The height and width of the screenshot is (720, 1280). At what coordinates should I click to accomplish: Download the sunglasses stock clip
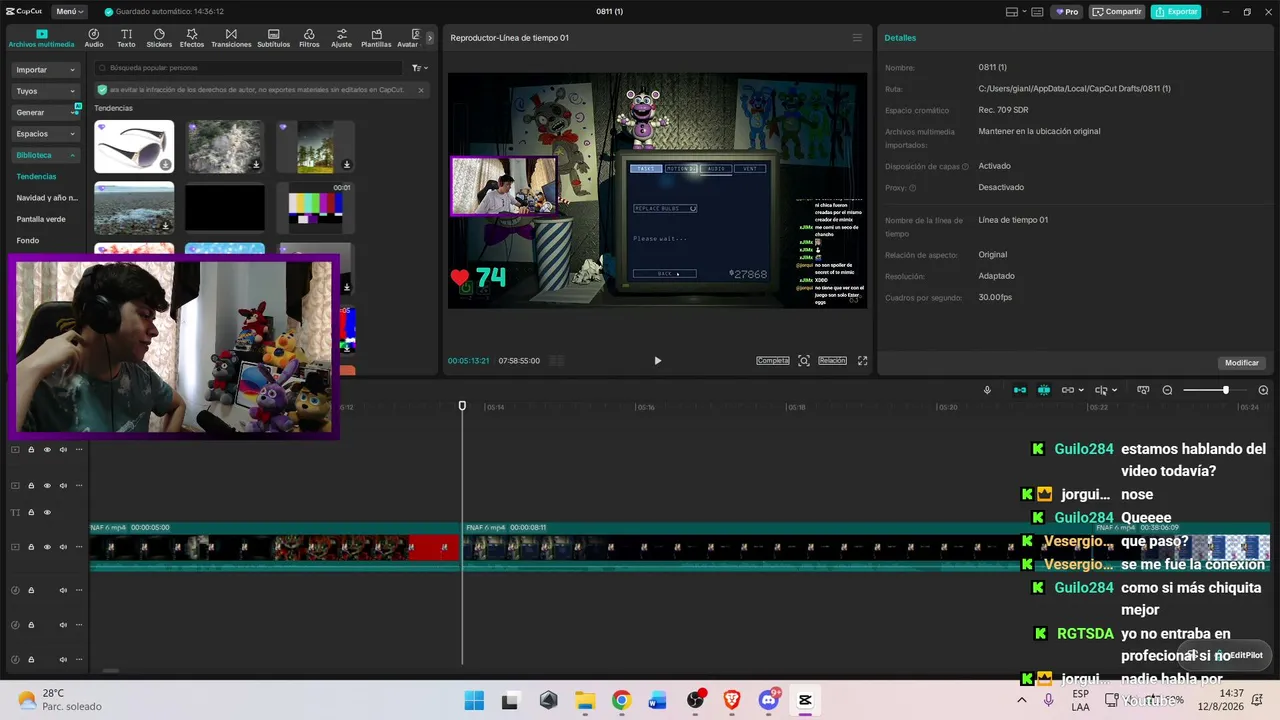point(166,165)
